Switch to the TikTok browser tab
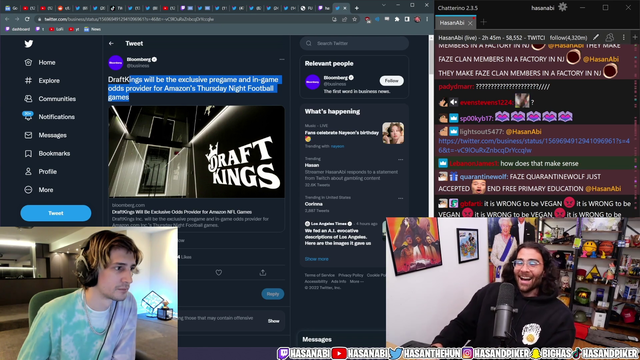This screenshot has width=640, height=360. coord(117,8)
